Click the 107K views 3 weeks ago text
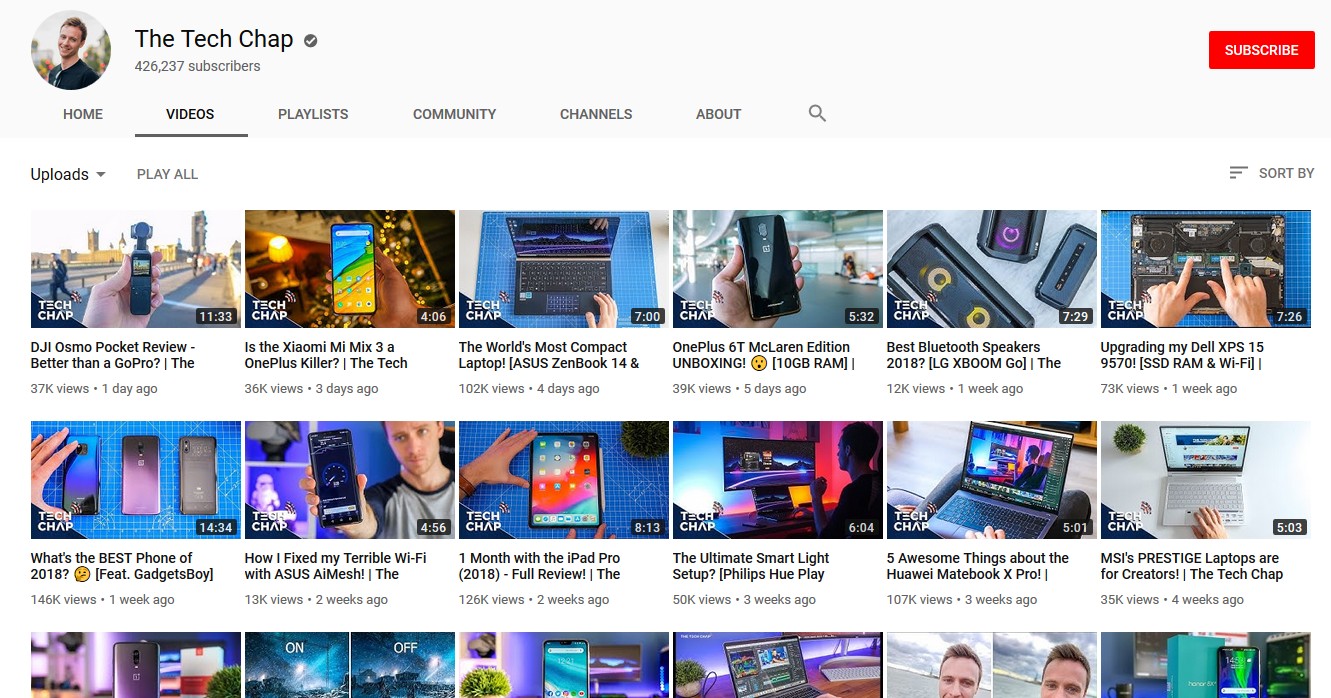Image resolution: width=1331 pixels, height=698 pixels. (x=962, y=600)
